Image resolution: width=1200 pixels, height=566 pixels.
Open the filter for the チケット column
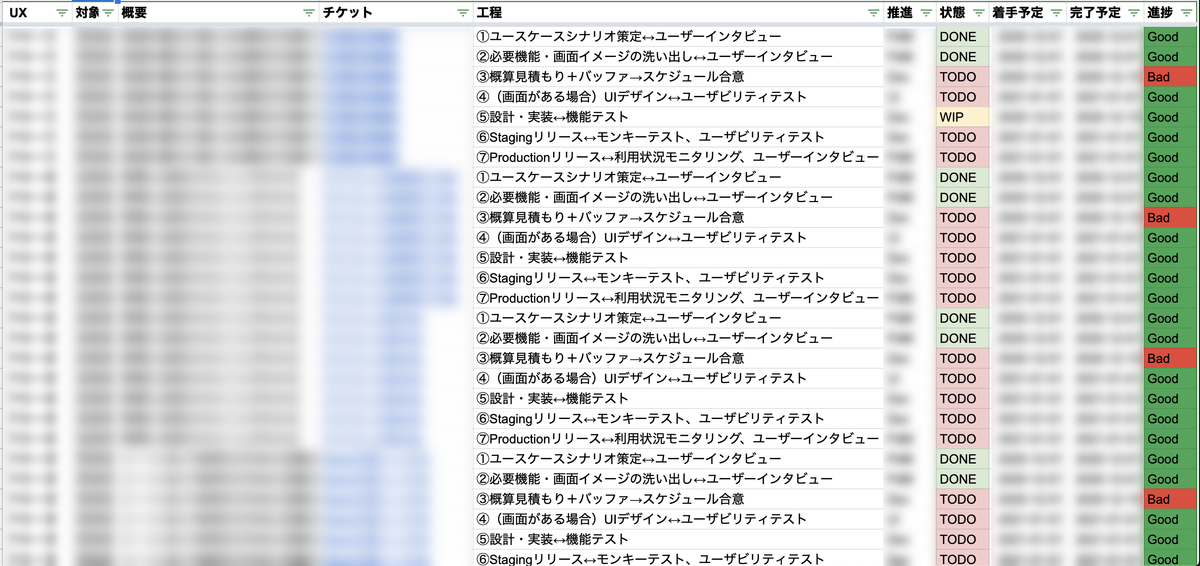[462, 14]
